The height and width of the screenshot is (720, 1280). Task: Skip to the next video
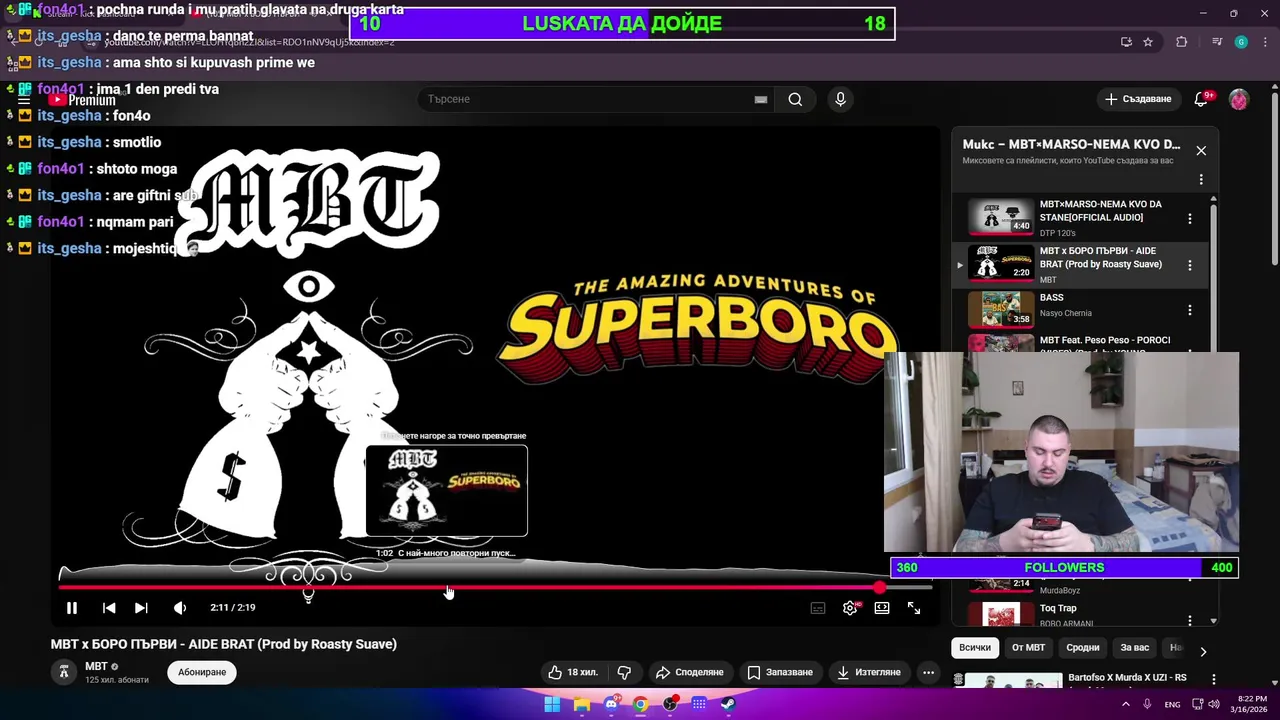(141, 607)
